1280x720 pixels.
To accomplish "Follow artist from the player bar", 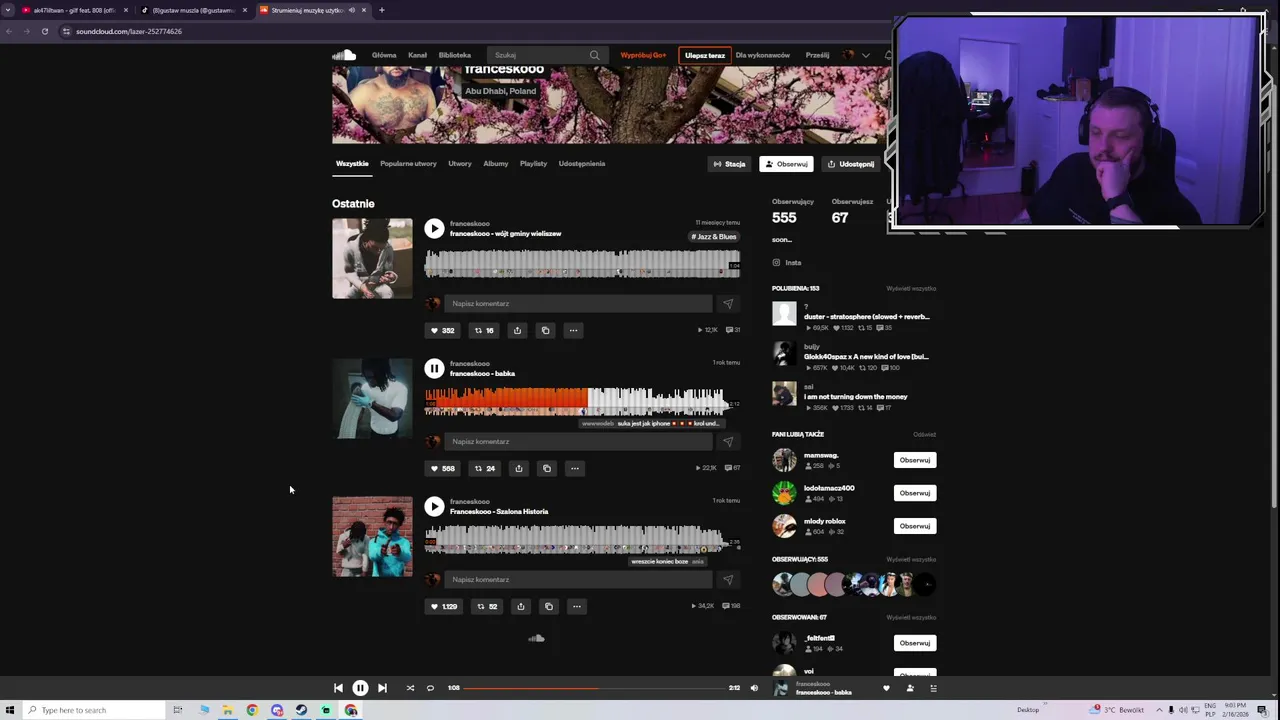I will point(909,688).
